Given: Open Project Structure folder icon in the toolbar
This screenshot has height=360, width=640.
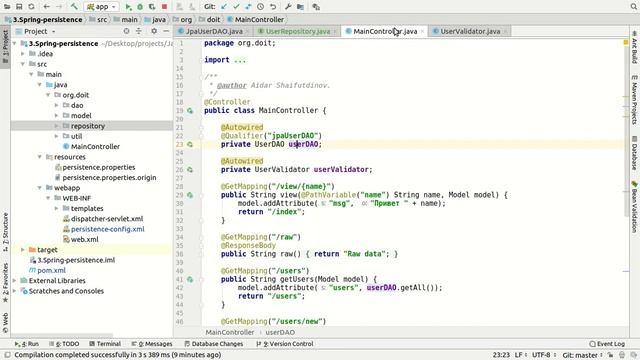Looking at the screenshot, I should coord(300,7).
